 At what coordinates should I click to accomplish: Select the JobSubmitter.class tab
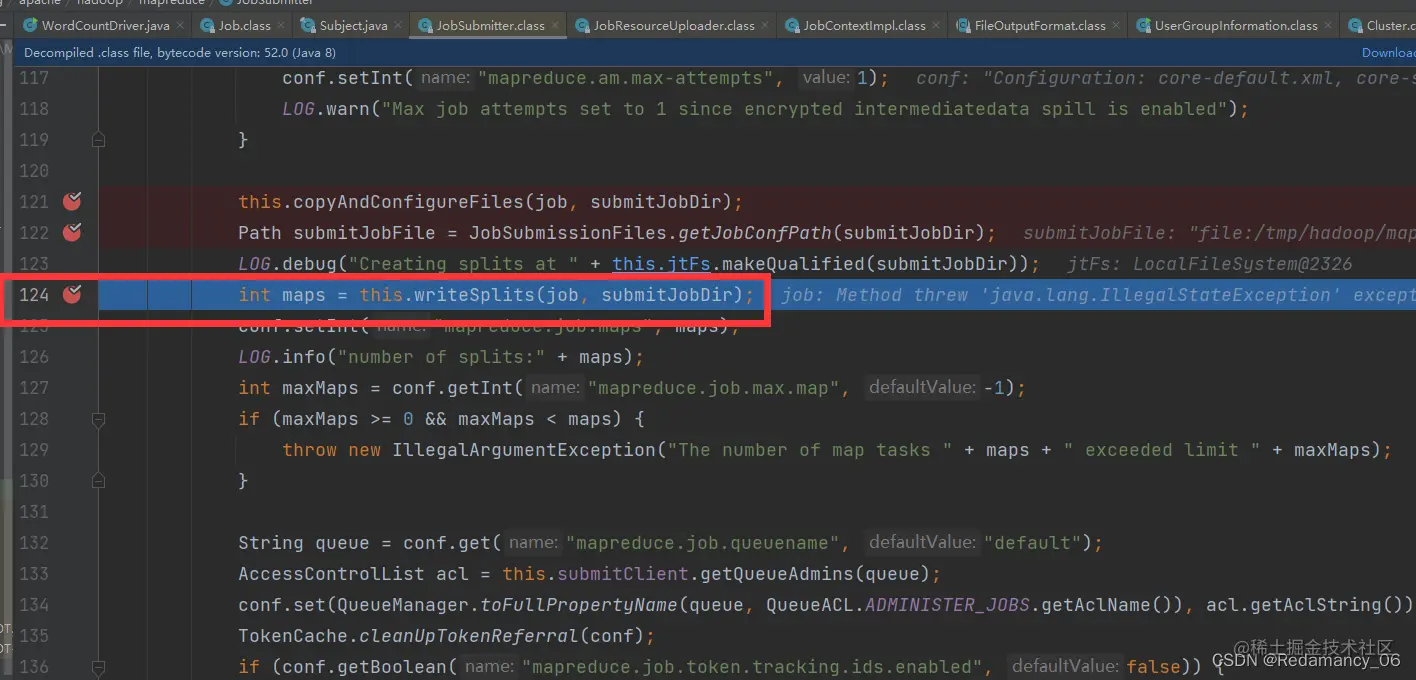coord(487,25)
